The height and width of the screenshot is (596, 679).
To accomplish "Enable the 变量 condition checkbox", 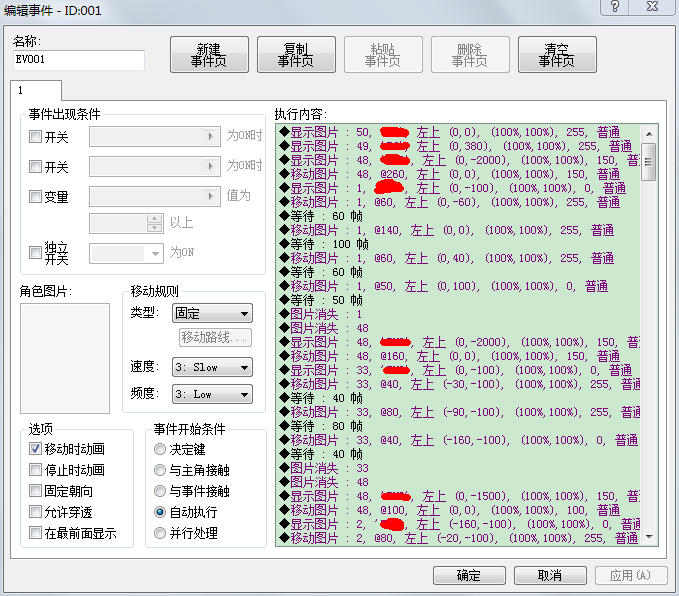I will click(x=35, y=197).
